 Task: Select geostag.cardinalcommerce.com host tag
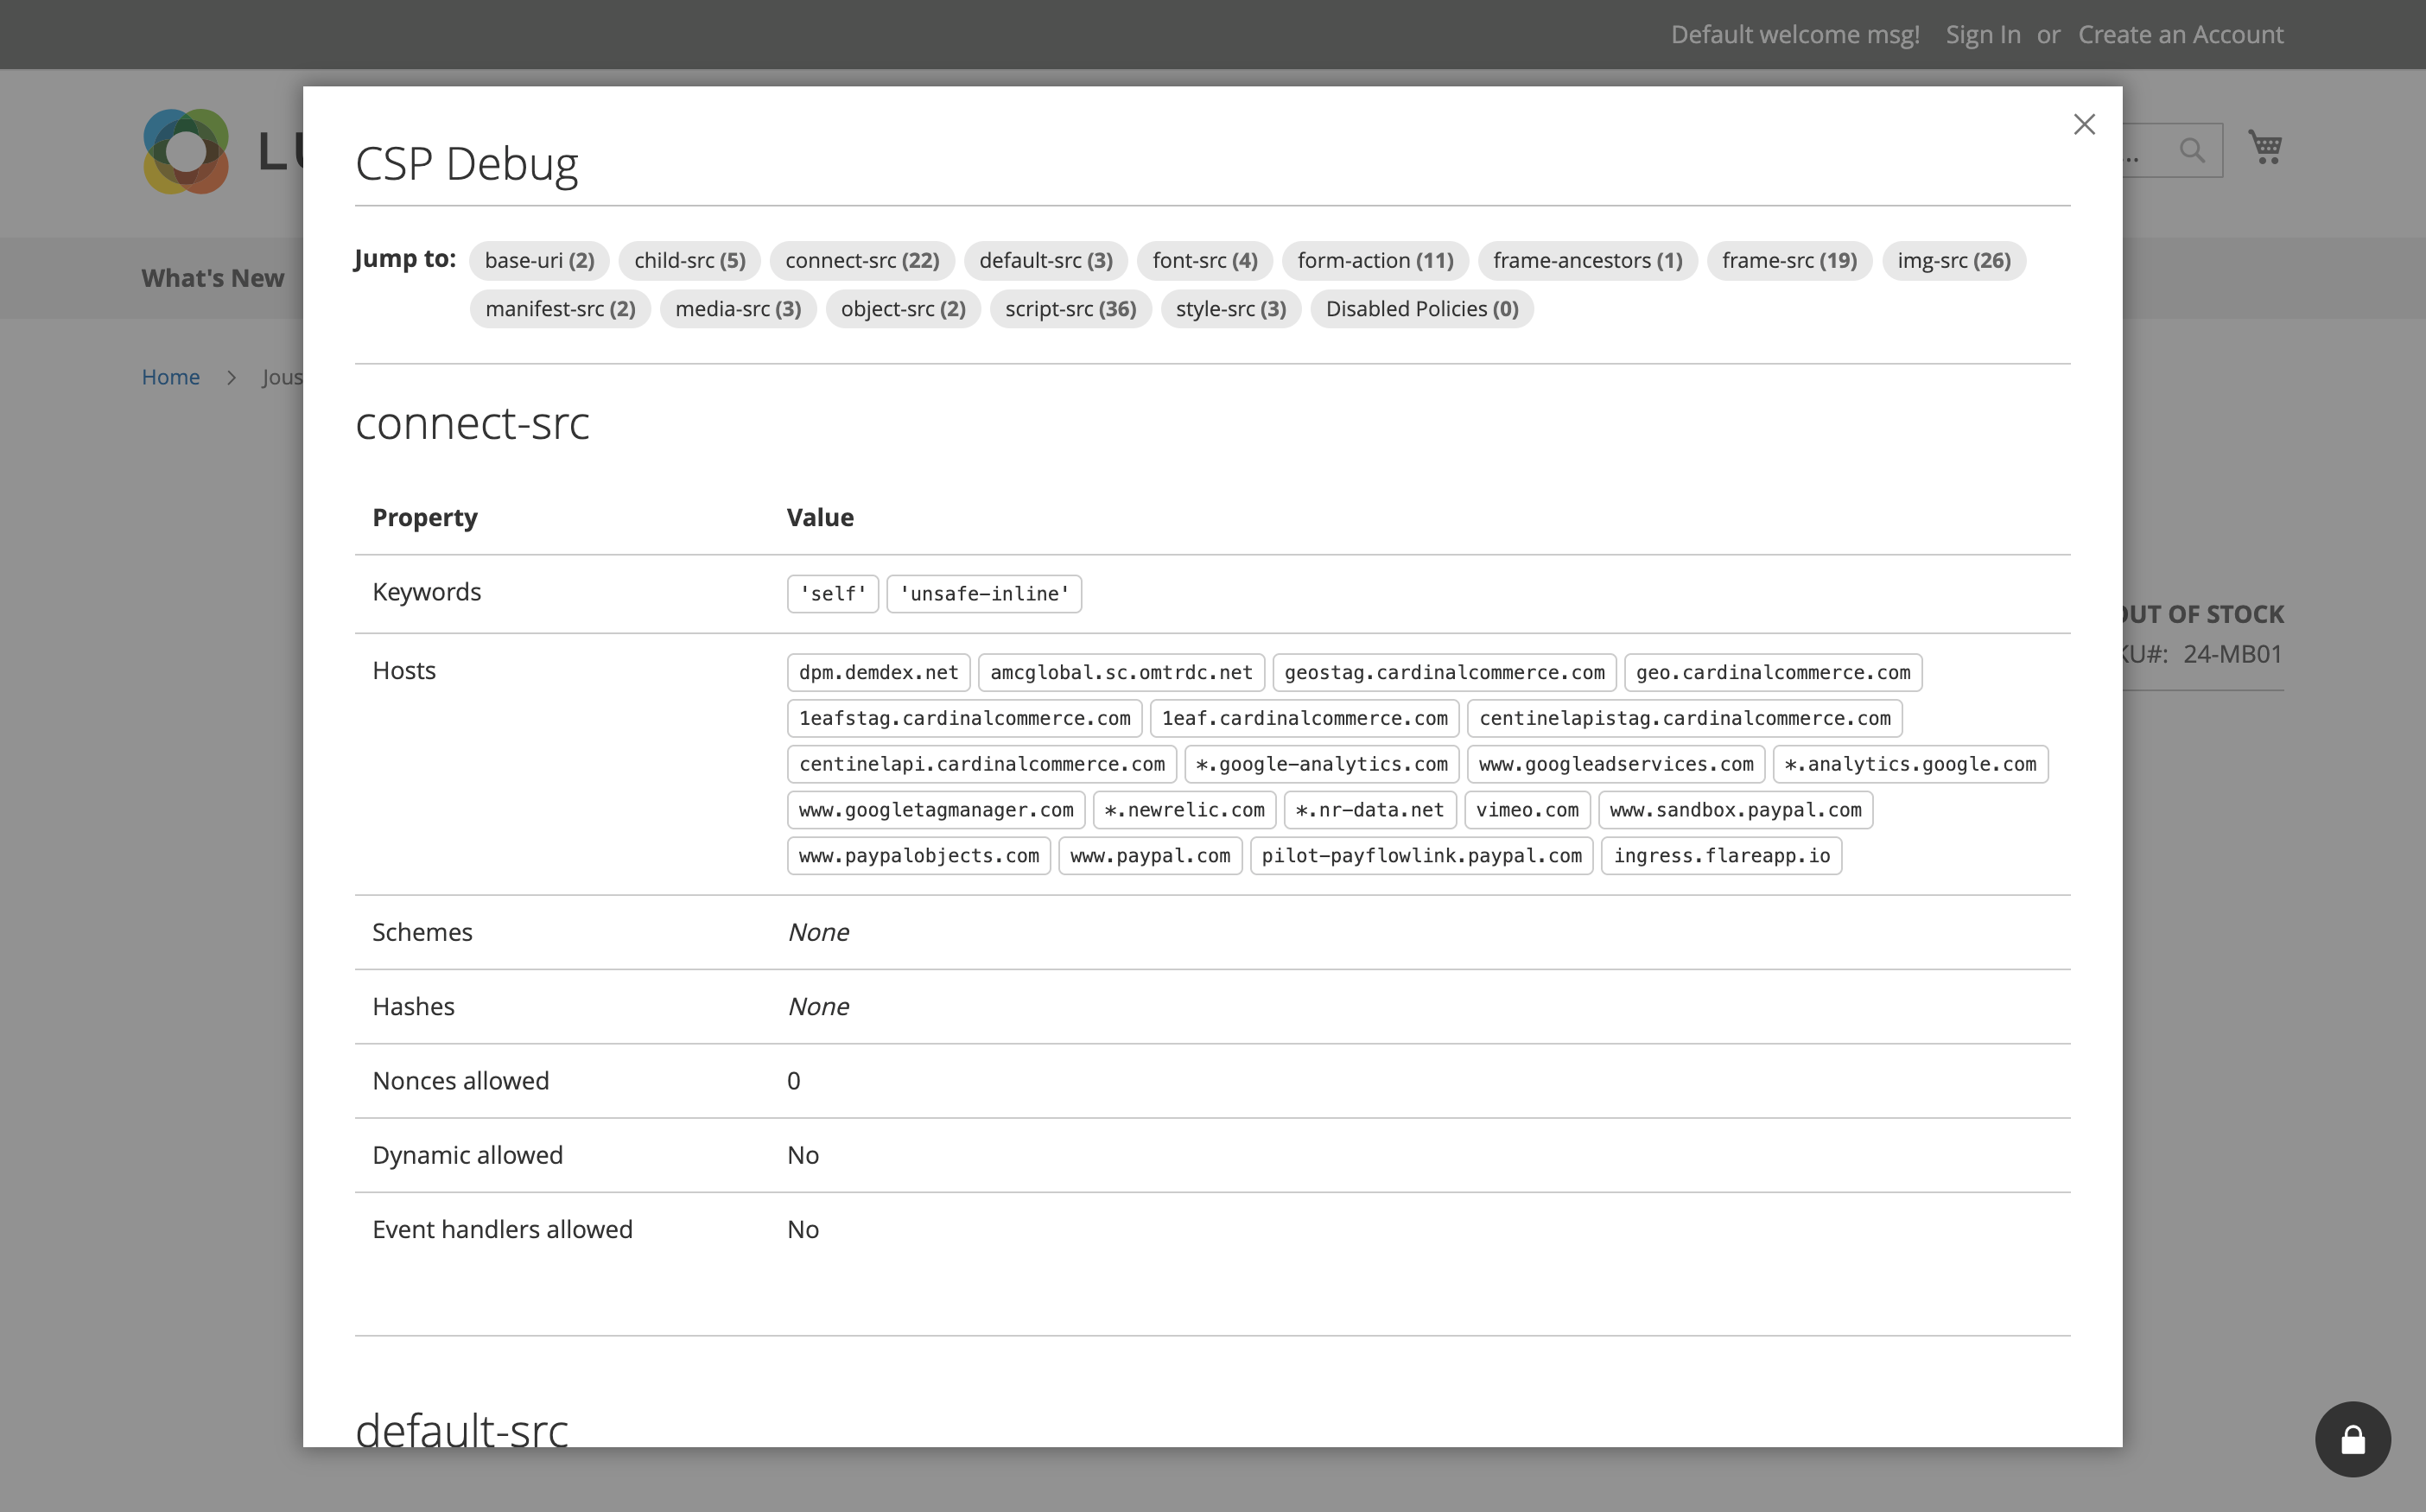(x=1444, y=672)
